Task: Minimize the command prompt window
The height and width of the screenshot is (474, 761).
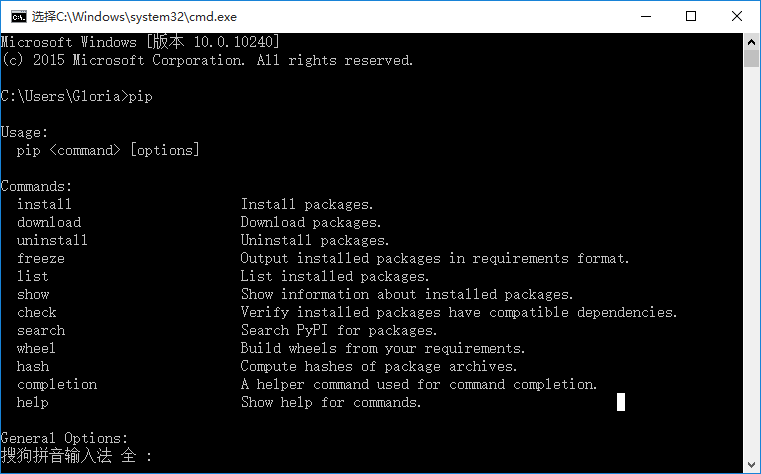Action: click(x=646, y=16)
